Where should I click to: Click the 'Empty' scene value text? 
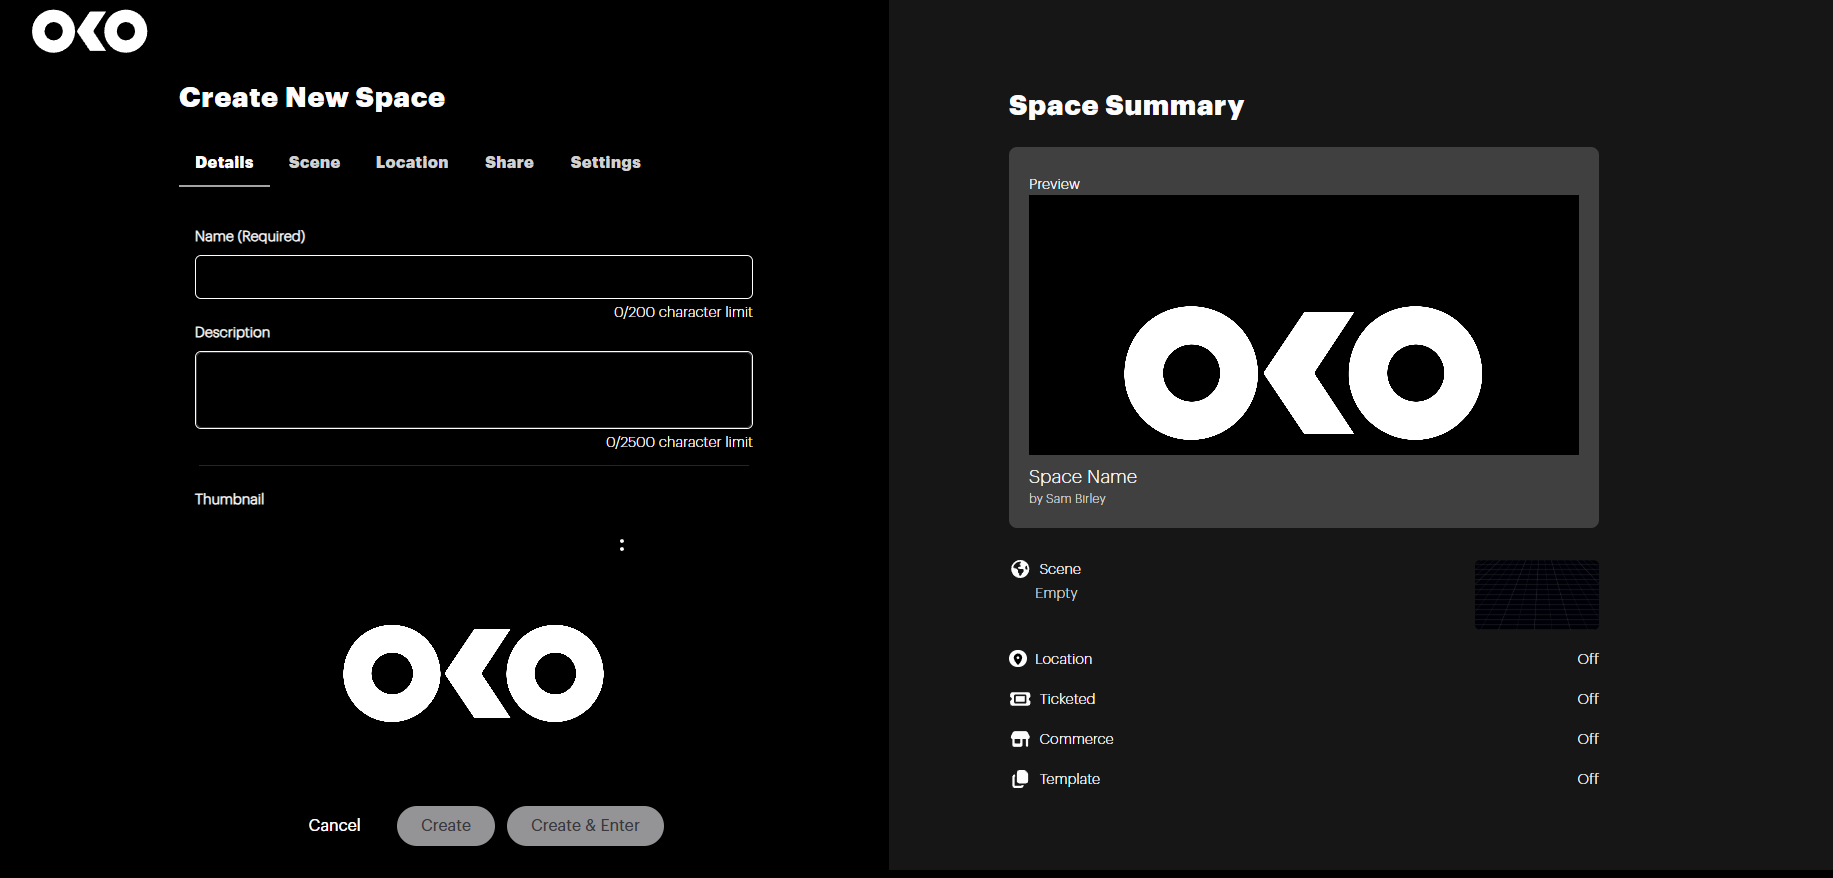[x=1056, y=593]
